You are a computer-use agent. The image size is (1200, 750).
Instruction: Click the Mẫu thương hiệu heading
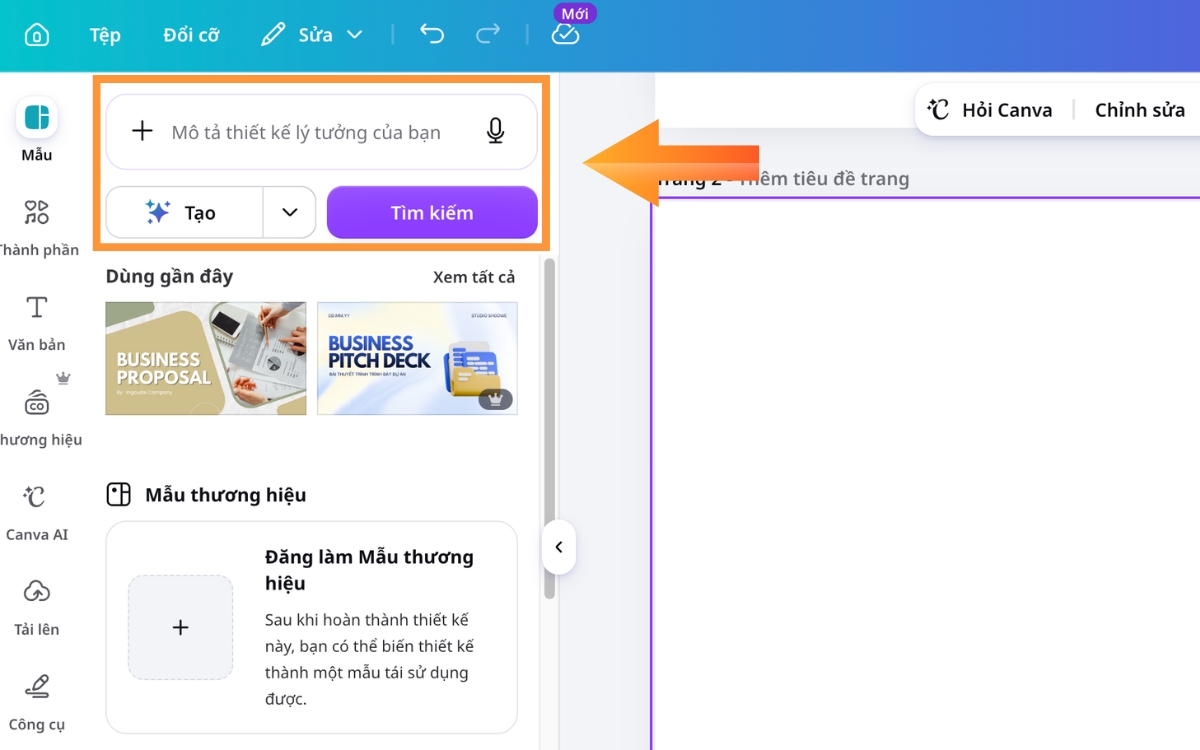pos(226,495)
